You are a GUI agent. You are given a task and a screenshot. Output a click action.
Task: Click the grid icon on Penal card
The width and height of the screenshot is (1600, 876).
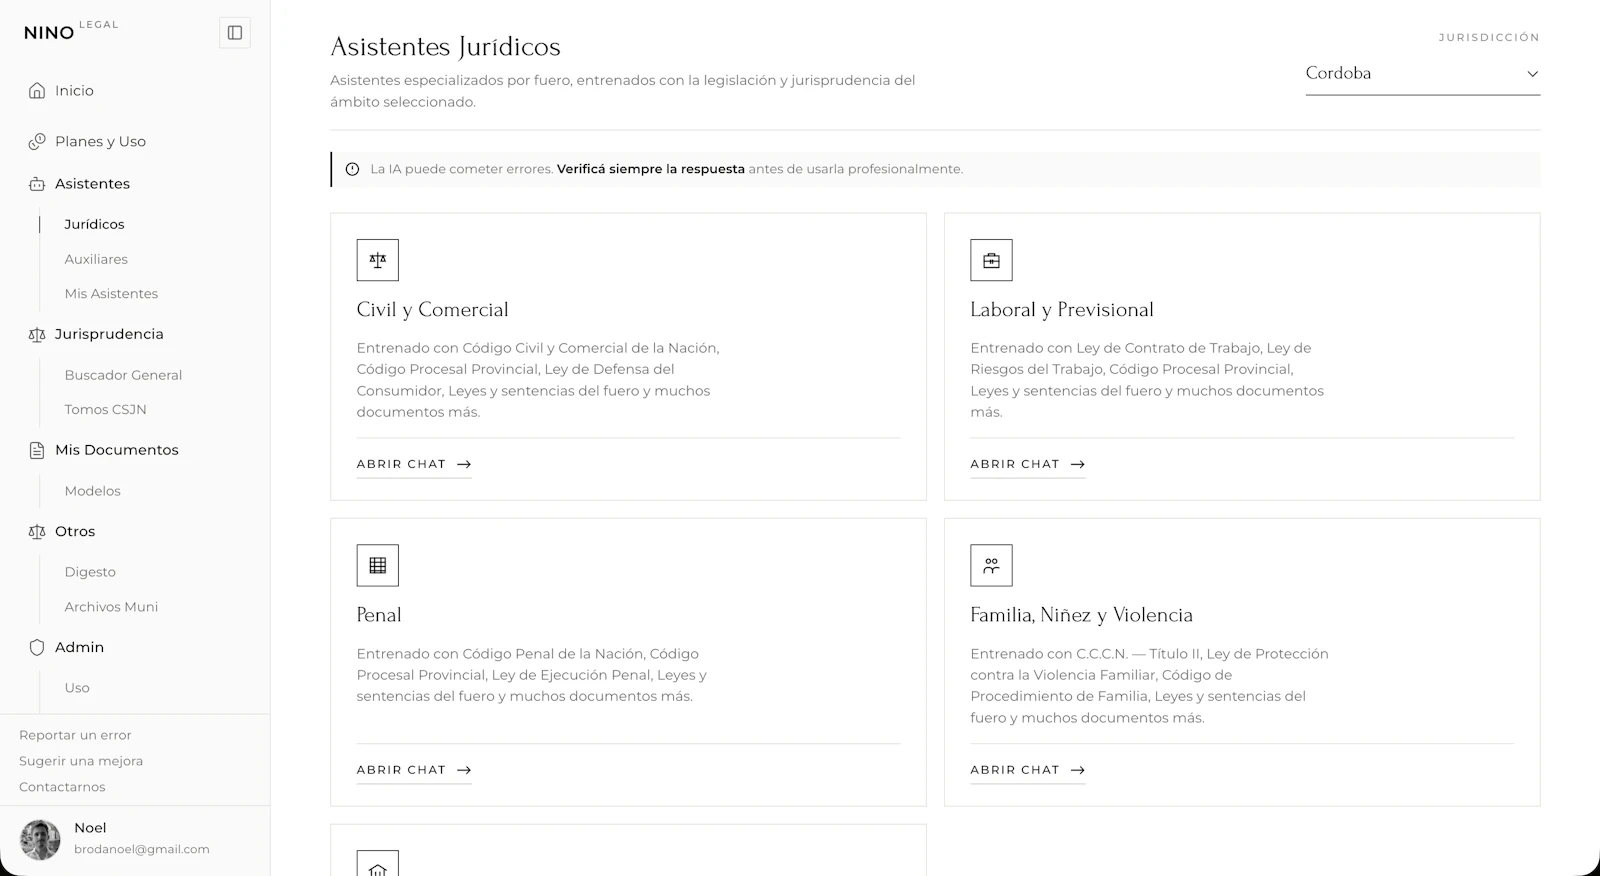click(x=378, y=565)
